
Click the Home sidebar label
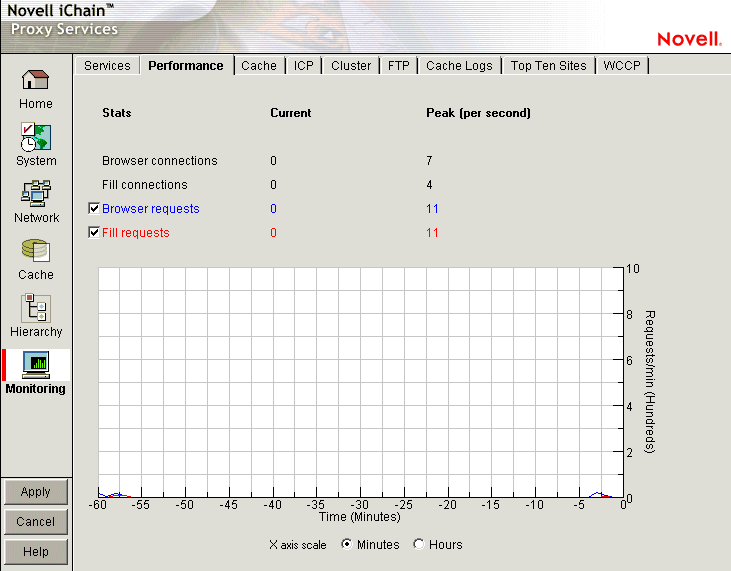coord(35,103)
